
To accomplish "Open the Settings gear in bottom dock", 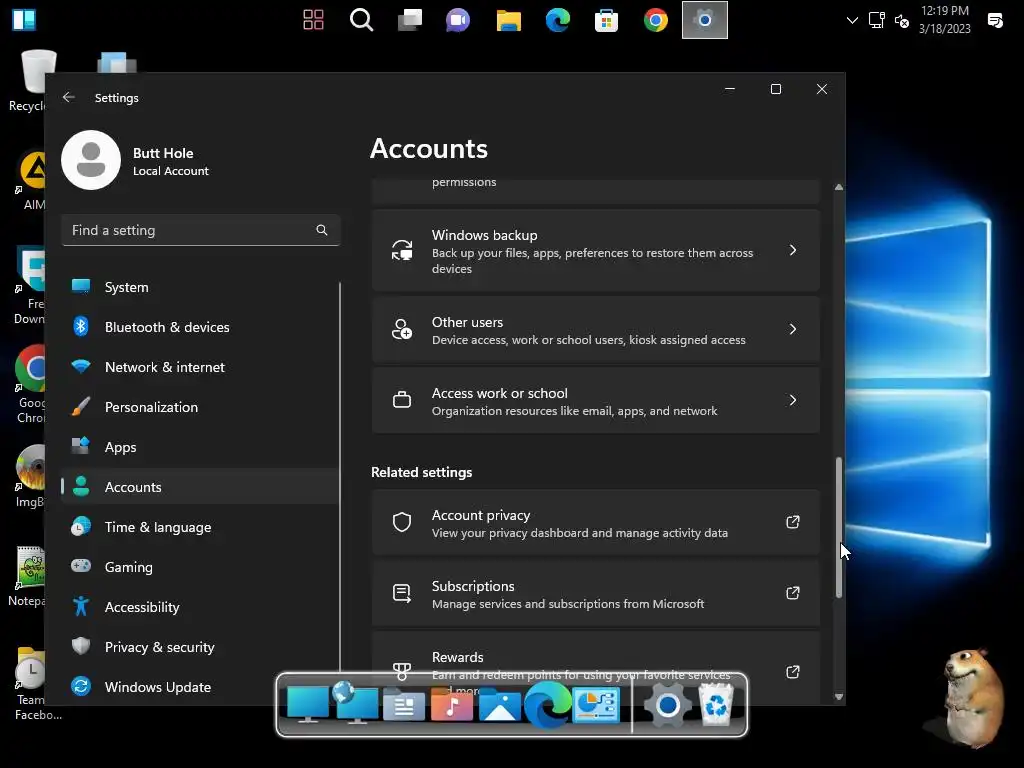I will [x=667, y=705].
